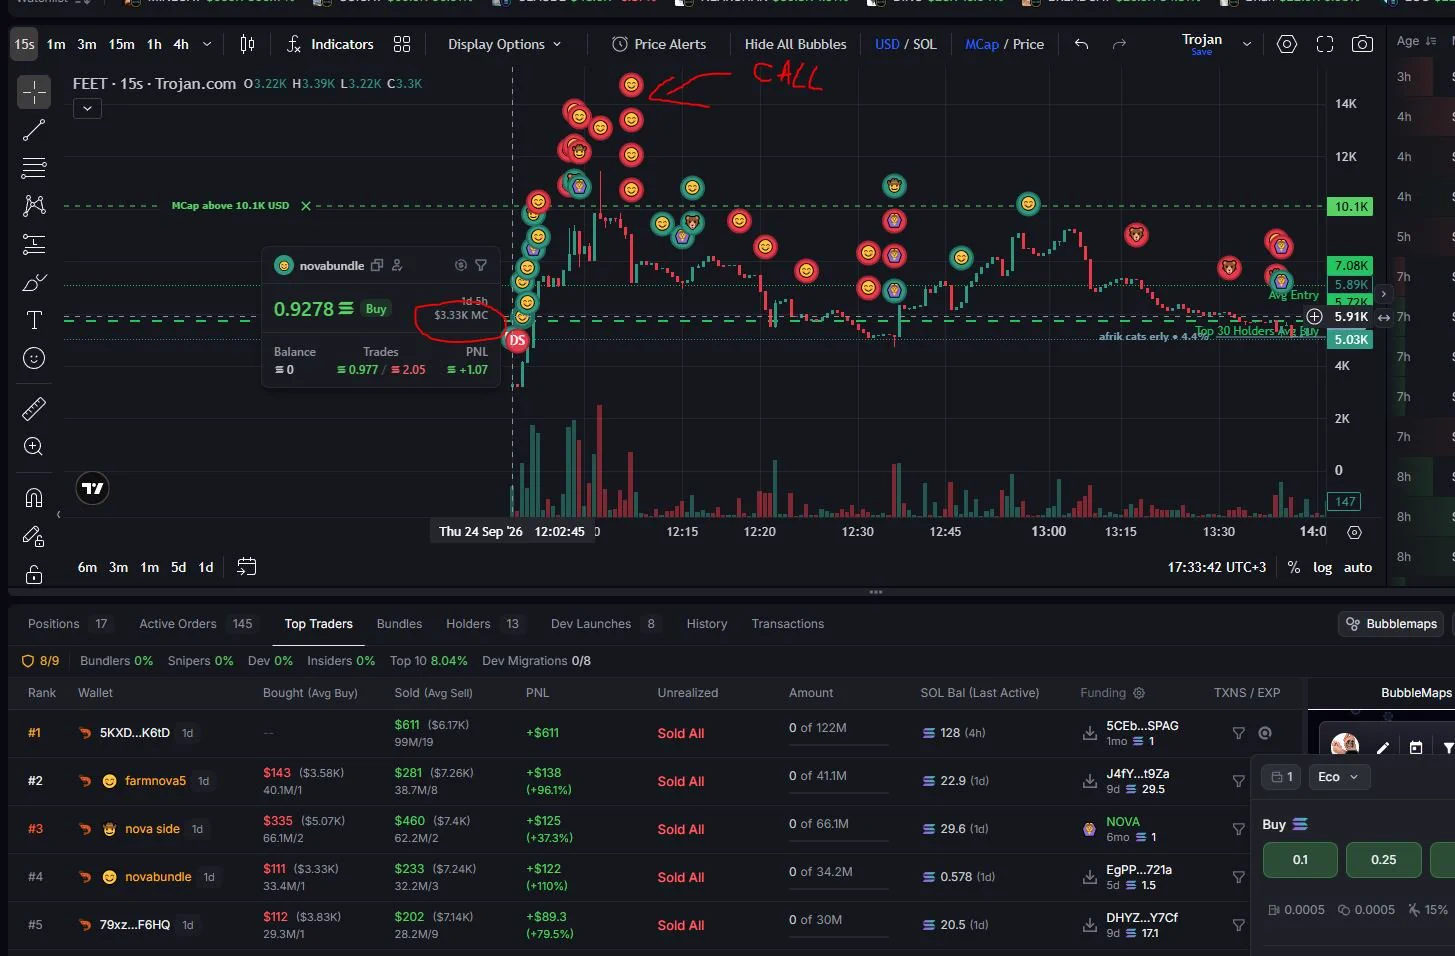
Task: Select the 1m timeframe in top bar
Action: click(56, 44)
